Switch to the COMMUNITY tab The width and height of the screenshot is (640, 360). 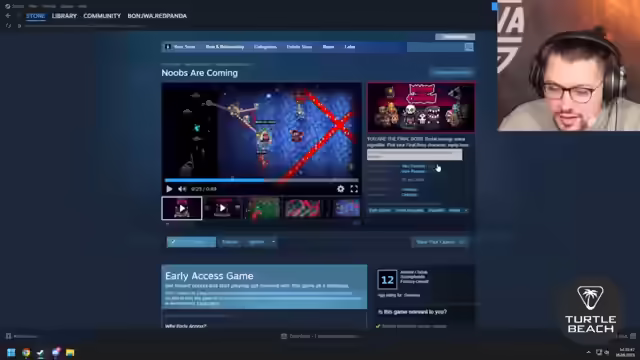click(102, 16)
